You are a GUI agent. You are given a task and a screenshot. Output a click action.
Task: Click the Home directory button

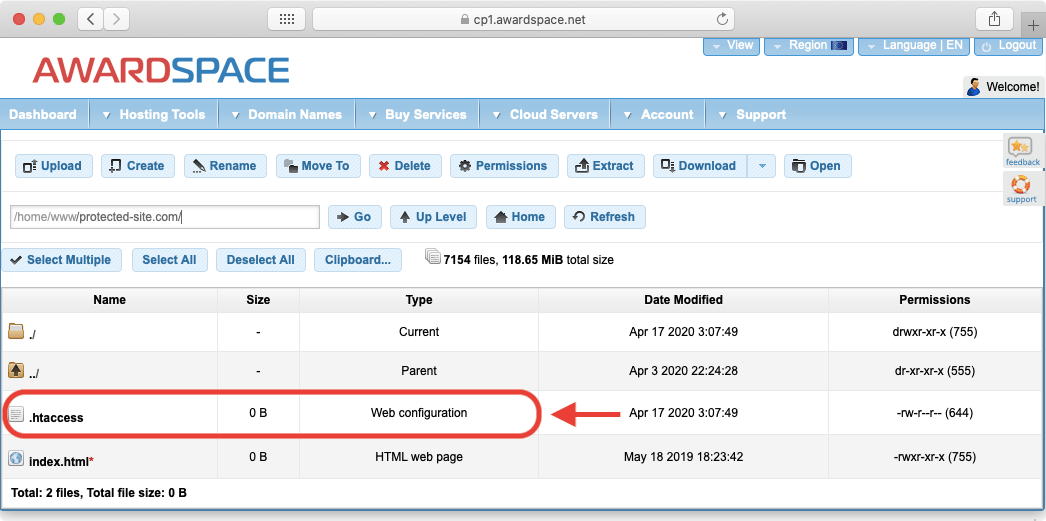[520, 217]
